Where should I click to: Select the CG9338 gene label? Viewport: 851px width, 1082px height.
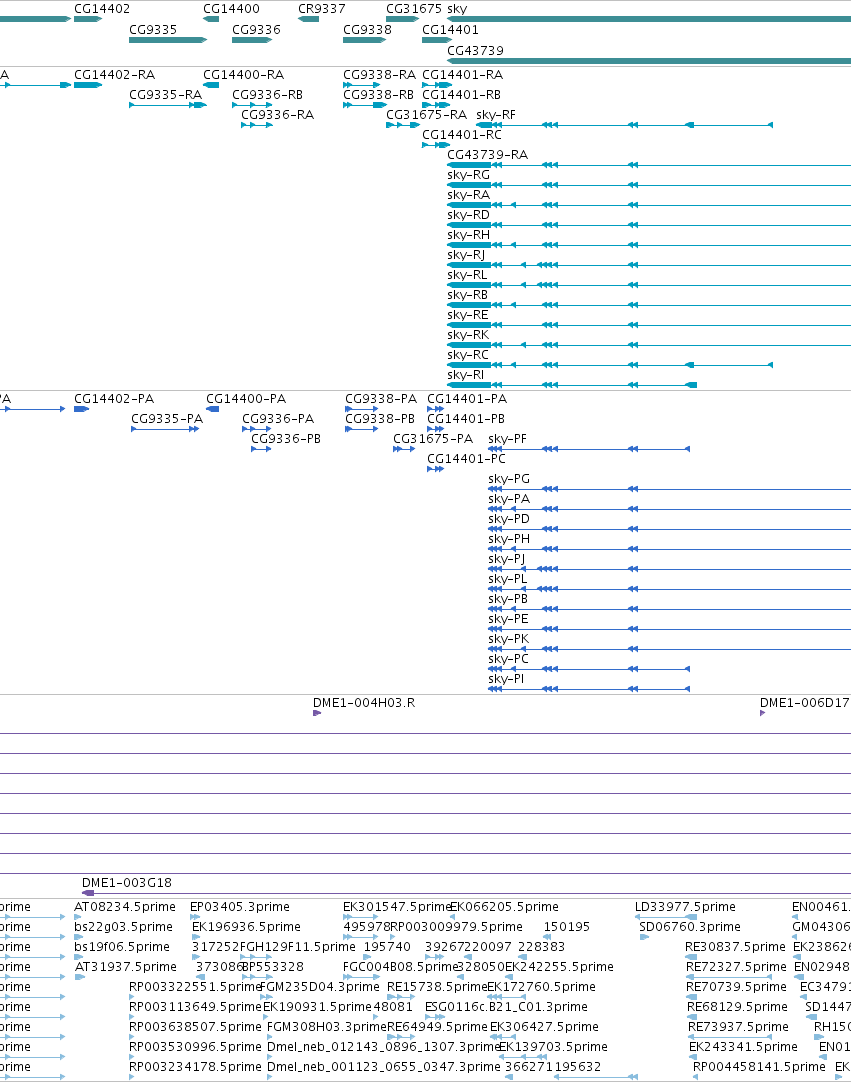coord(367,30)
